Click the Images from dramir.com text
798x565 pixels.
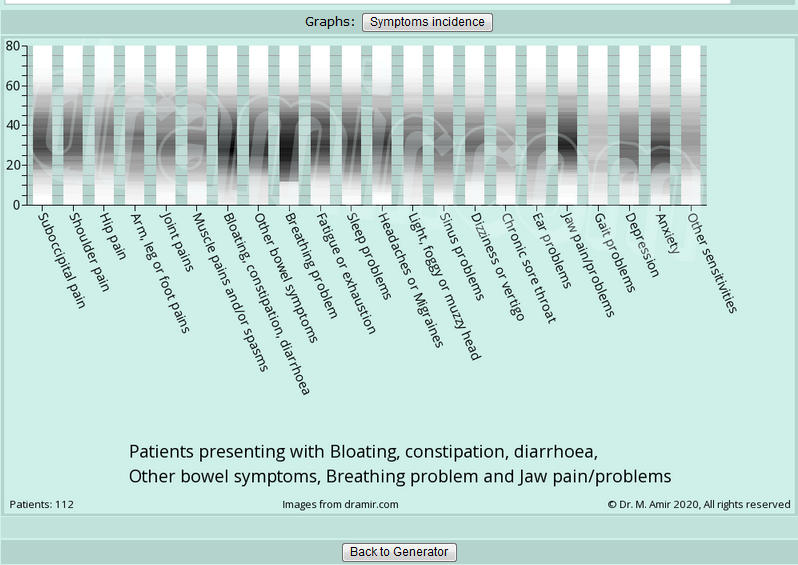(x=340, y=505)
